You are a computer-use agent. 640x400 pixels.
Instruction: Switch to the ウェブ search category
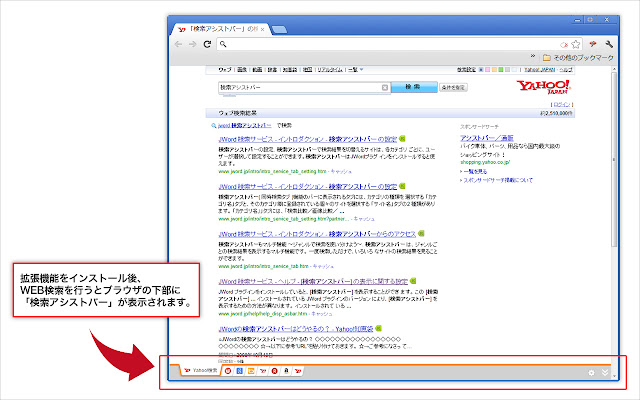coord(224,70)
